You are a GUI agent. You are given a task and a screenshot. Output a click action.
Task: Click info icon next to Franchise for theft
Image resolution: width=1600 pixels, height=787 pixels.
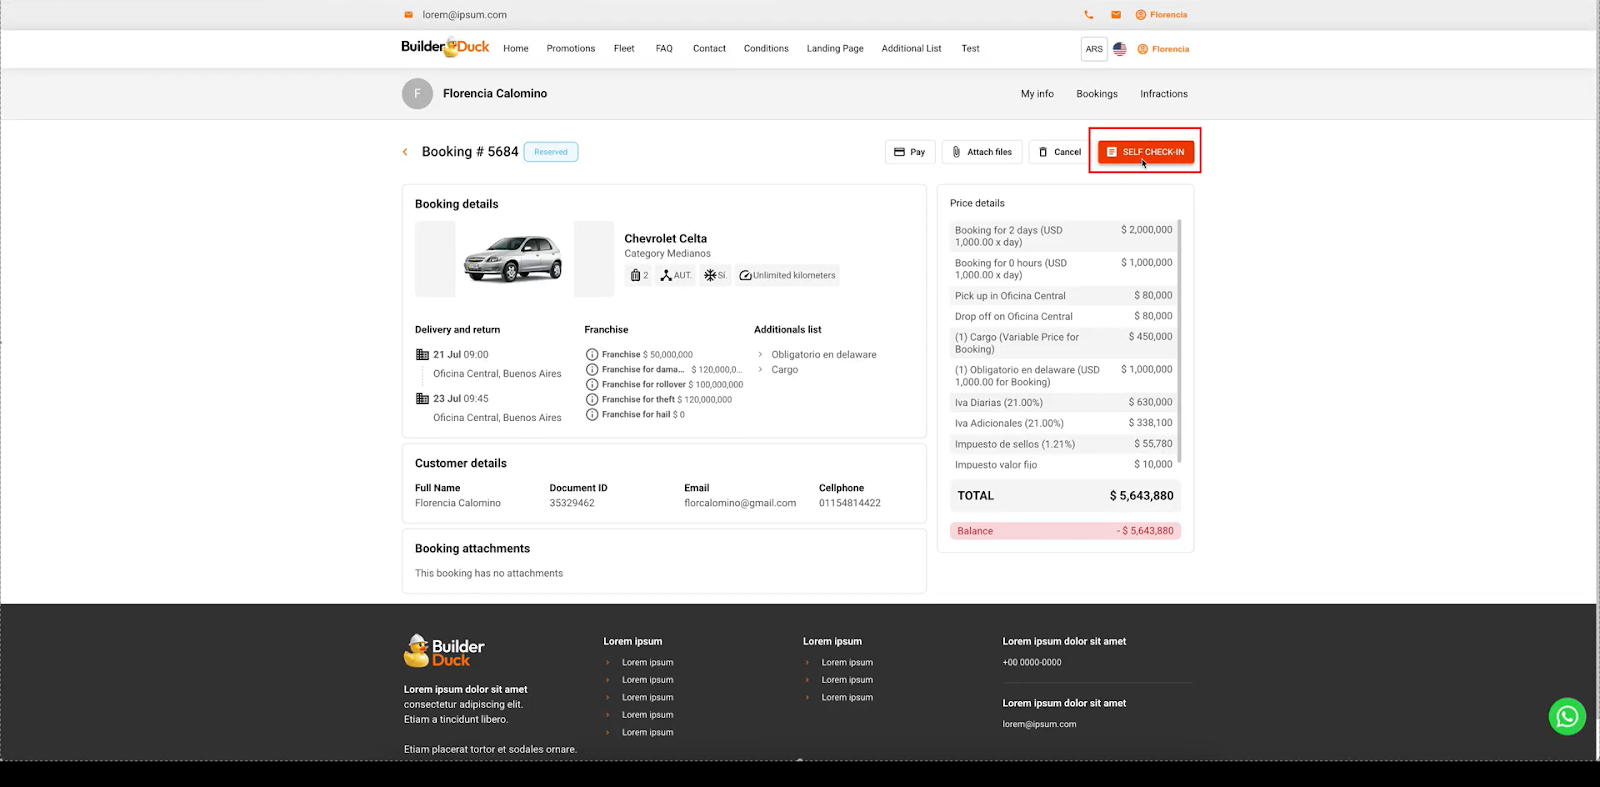(x=592, y=400)
